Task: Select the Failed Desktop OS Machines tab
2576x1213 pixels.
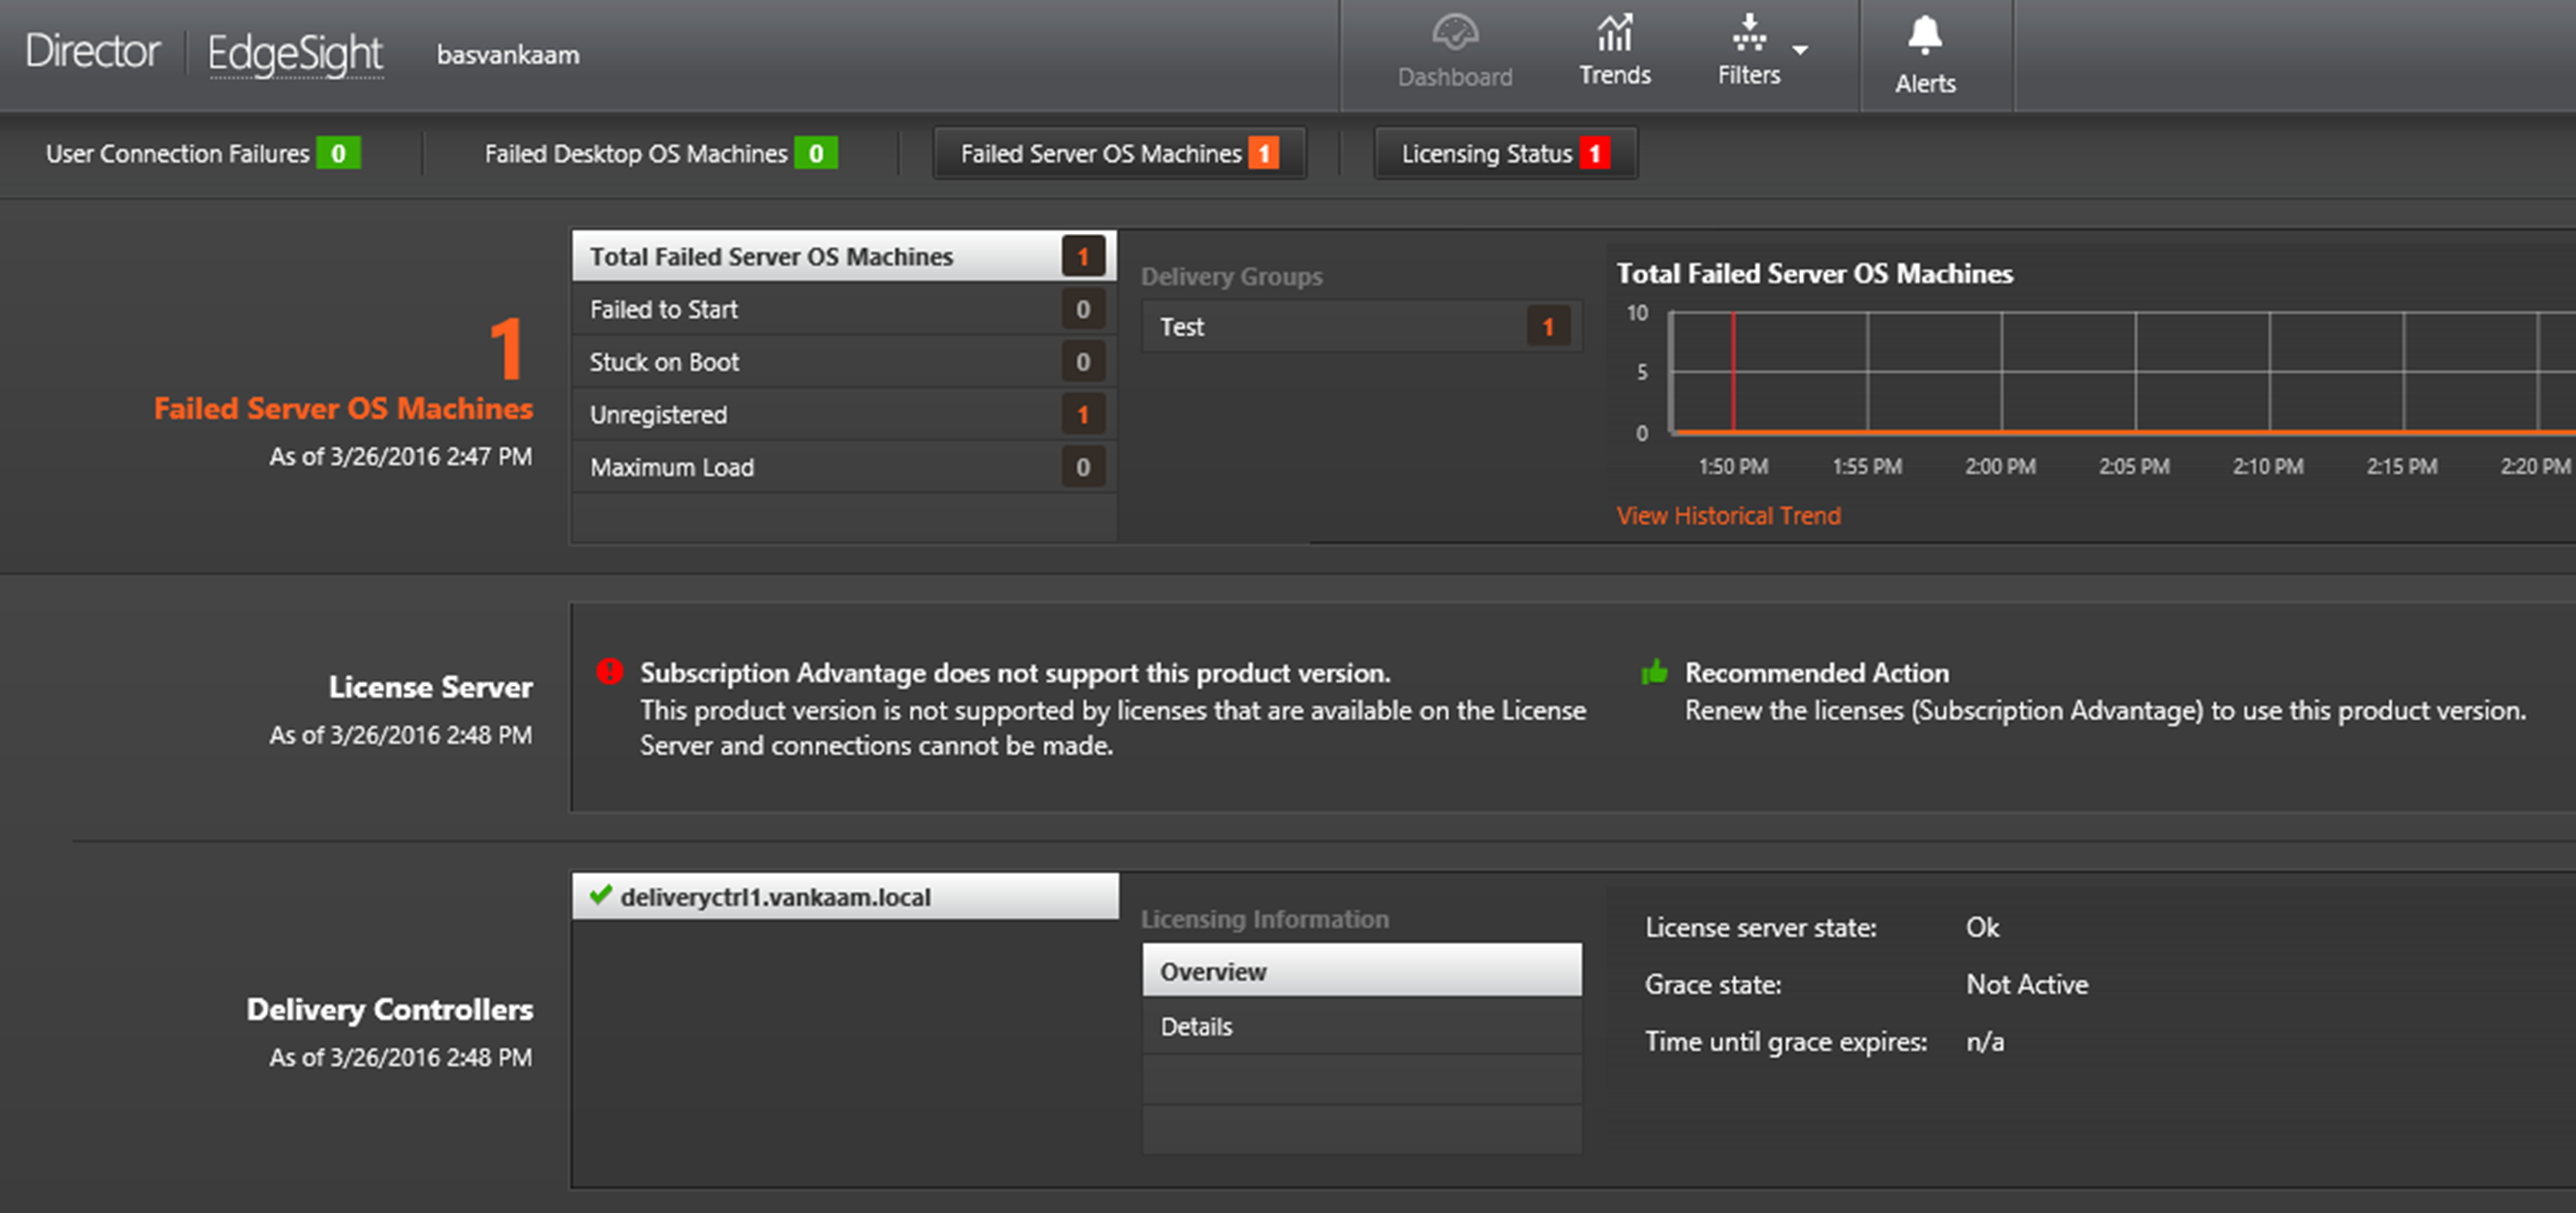Action: click(x=661, y=153)
